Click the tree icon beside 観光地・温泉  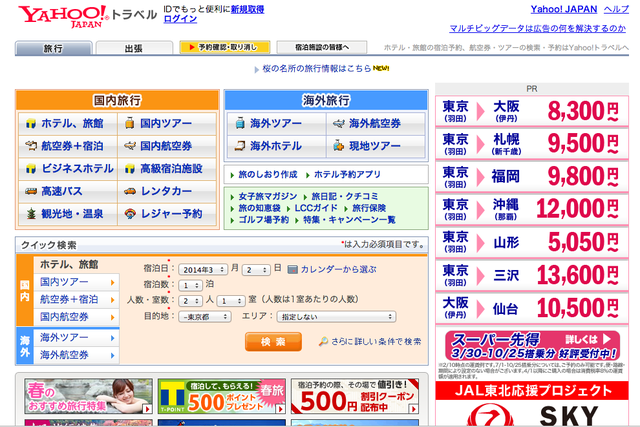click(31, 214)
